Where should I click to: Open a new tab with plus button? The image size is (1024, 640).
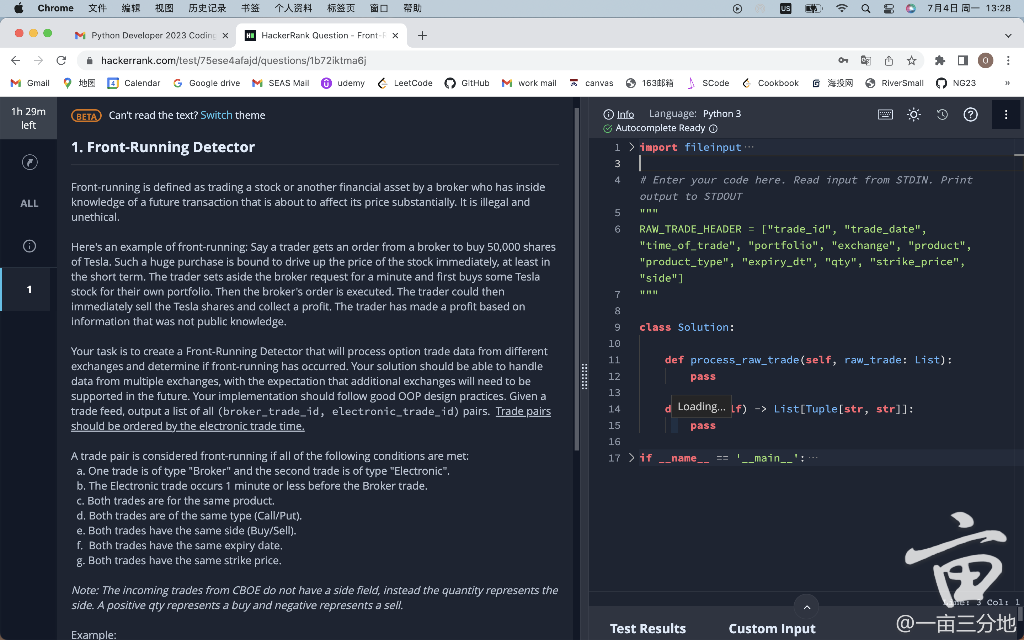point(422,35)
